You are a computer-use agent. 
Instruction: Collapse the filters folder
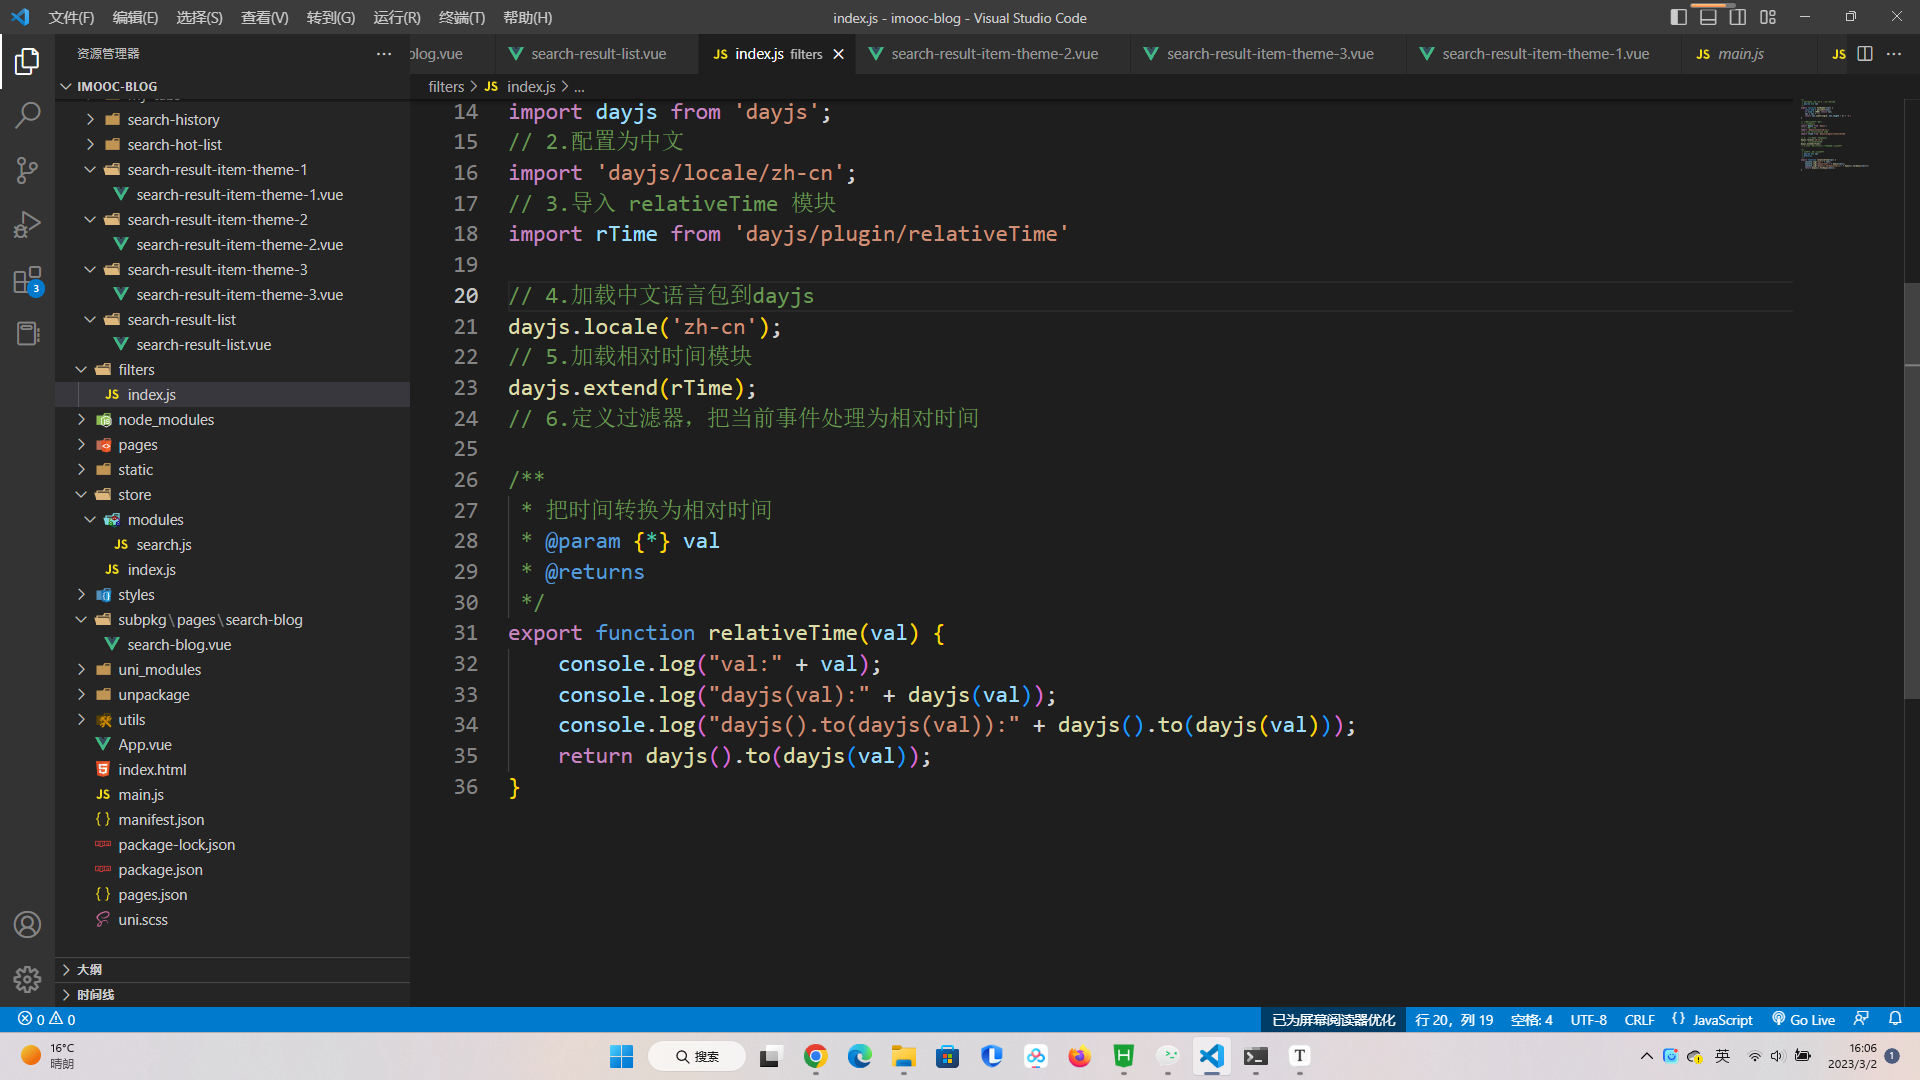point(81,369)
